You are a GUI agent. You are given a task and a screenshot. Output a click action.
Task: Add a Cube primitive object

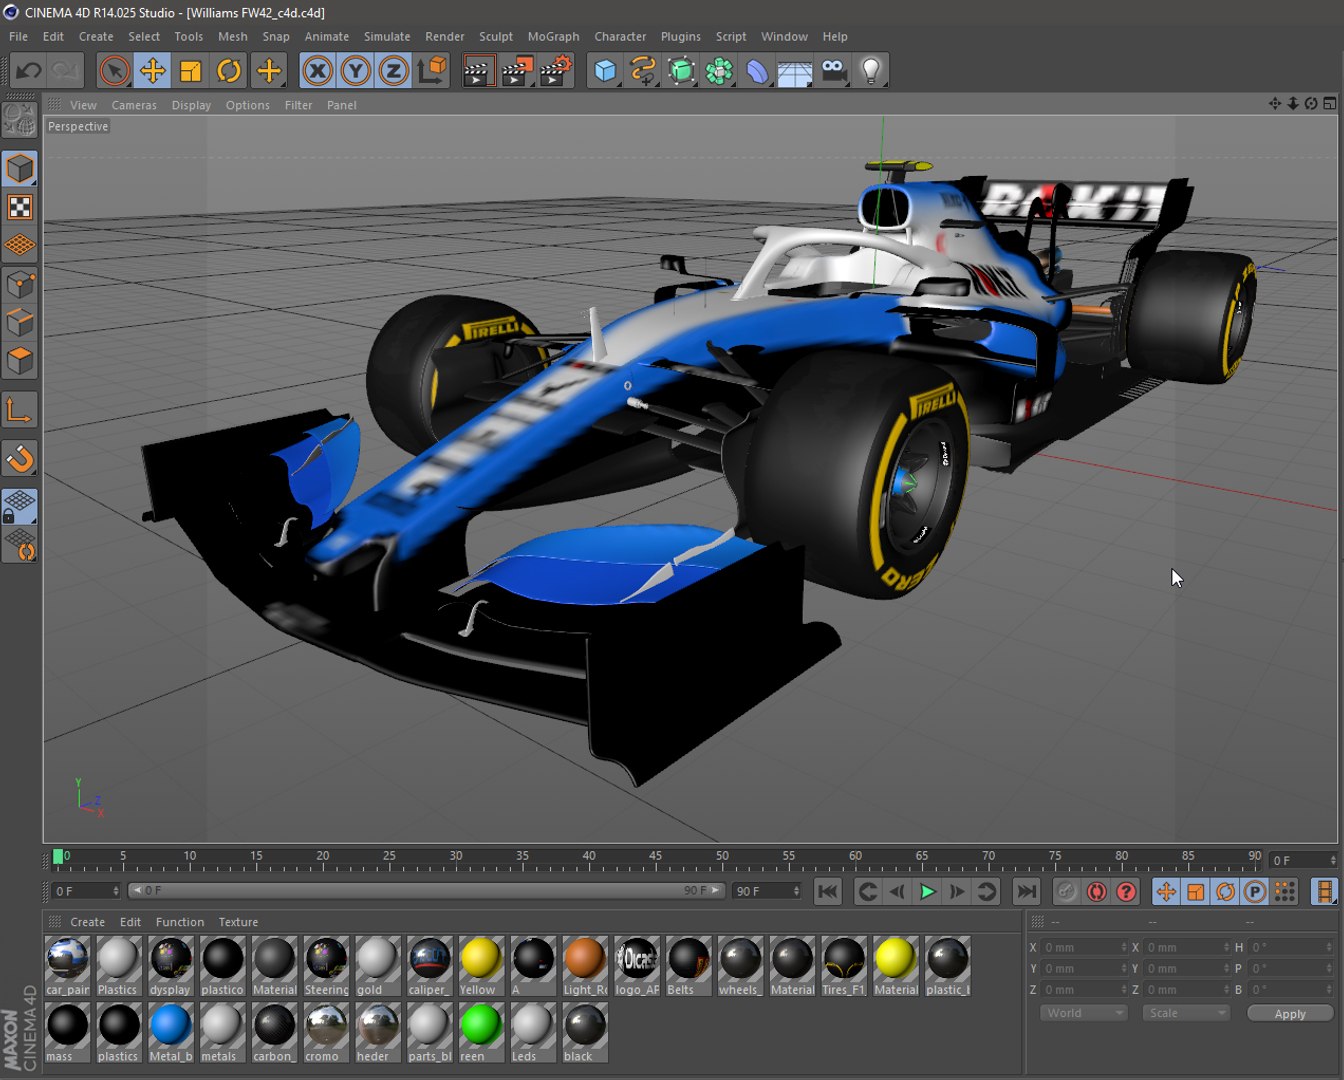click(x=605, y=71)
